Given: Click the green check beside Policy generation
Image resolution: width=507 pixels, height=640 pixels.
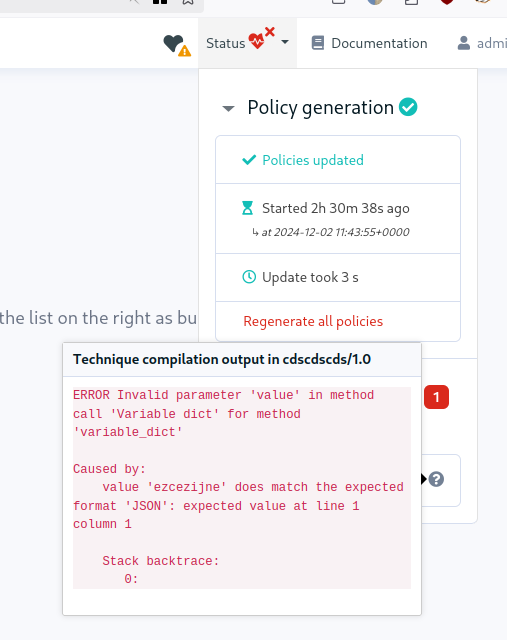Looking at the screenshot, I should (408, 107).
